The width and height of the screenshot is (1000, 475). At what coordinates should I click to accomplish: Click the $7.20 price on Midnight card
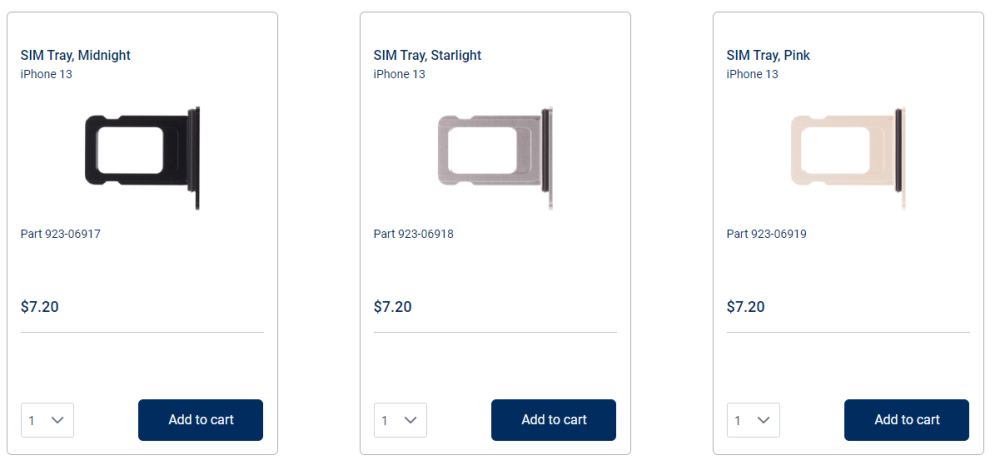click(40, 307)
